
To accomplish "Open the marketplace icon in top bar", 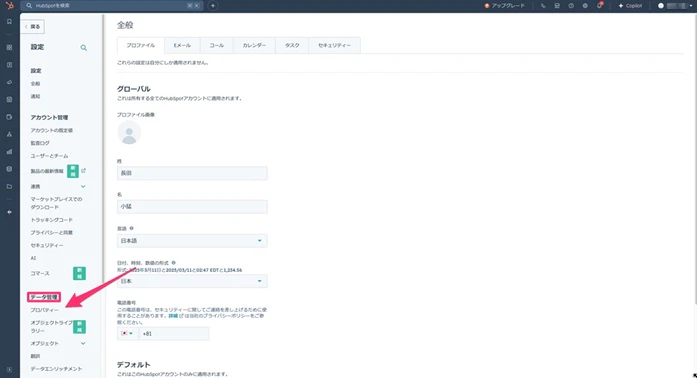I will (x=557, y=6).
